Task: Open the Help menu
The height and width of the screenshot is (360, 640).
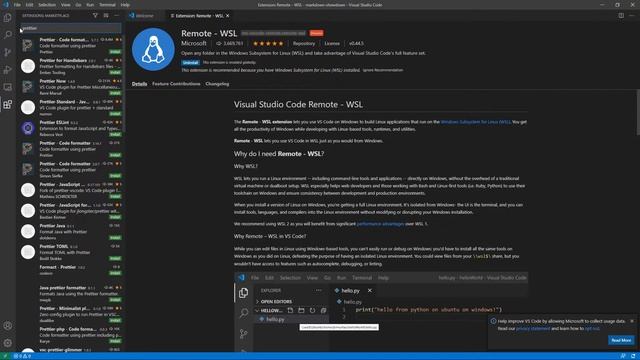Action: click(x=125, y=5)
